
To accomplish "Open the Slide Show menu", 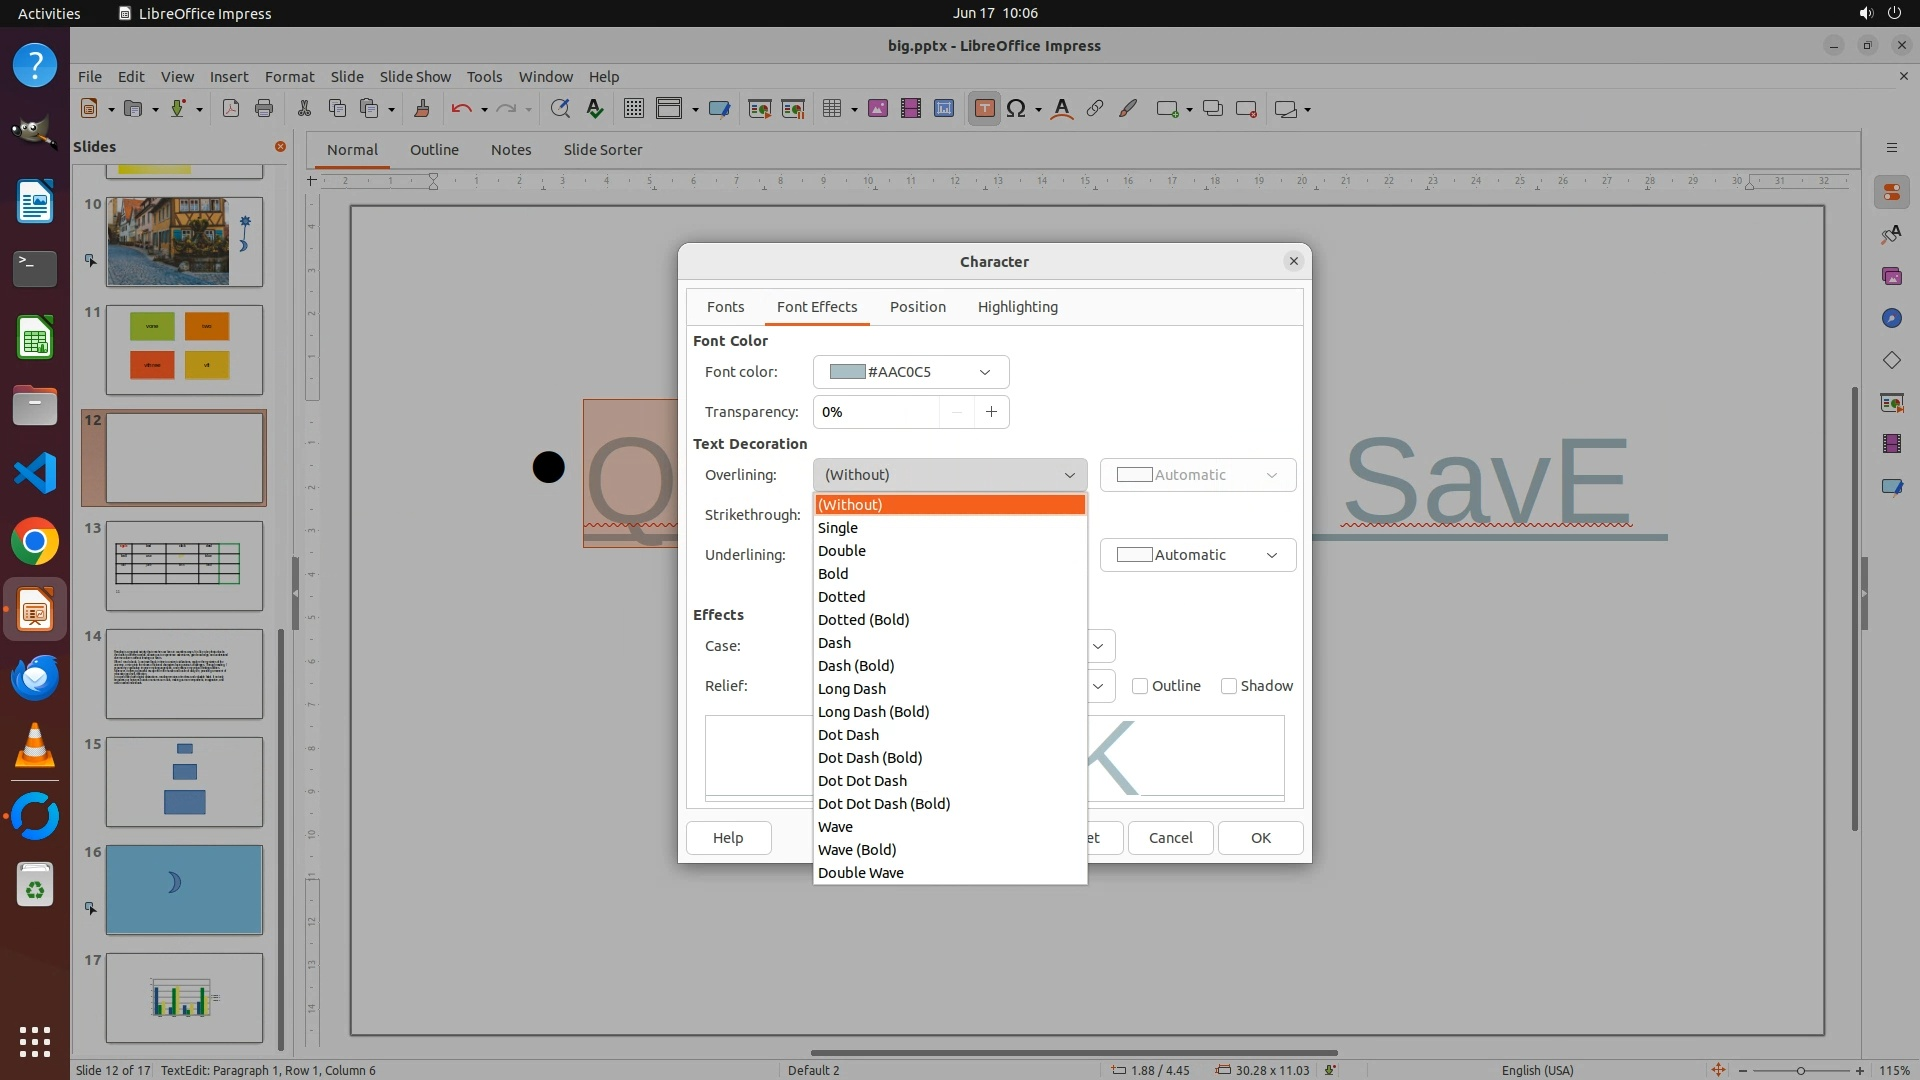I will (415, 76).
